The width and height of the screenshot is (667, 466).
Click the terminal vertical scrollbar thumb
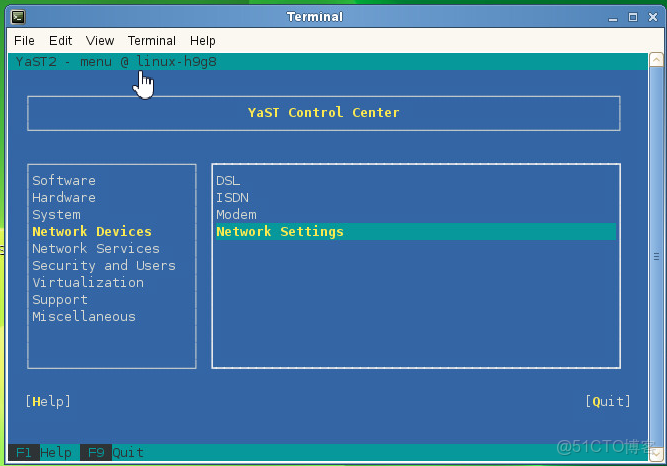click(656, 256)
